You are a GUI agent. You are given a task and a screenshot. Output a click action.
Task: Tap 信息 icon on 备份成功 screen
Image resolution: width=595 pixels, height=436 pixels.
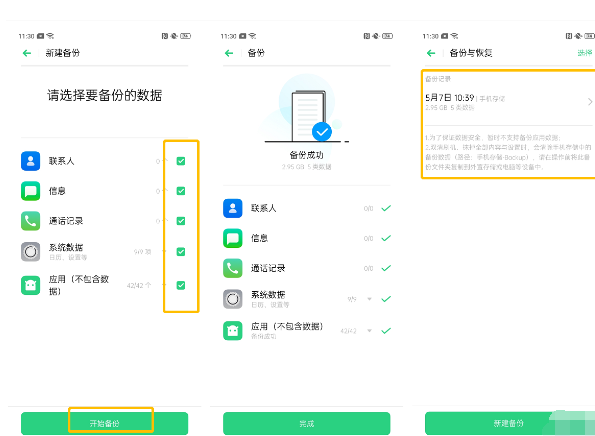tap(233, 238)
